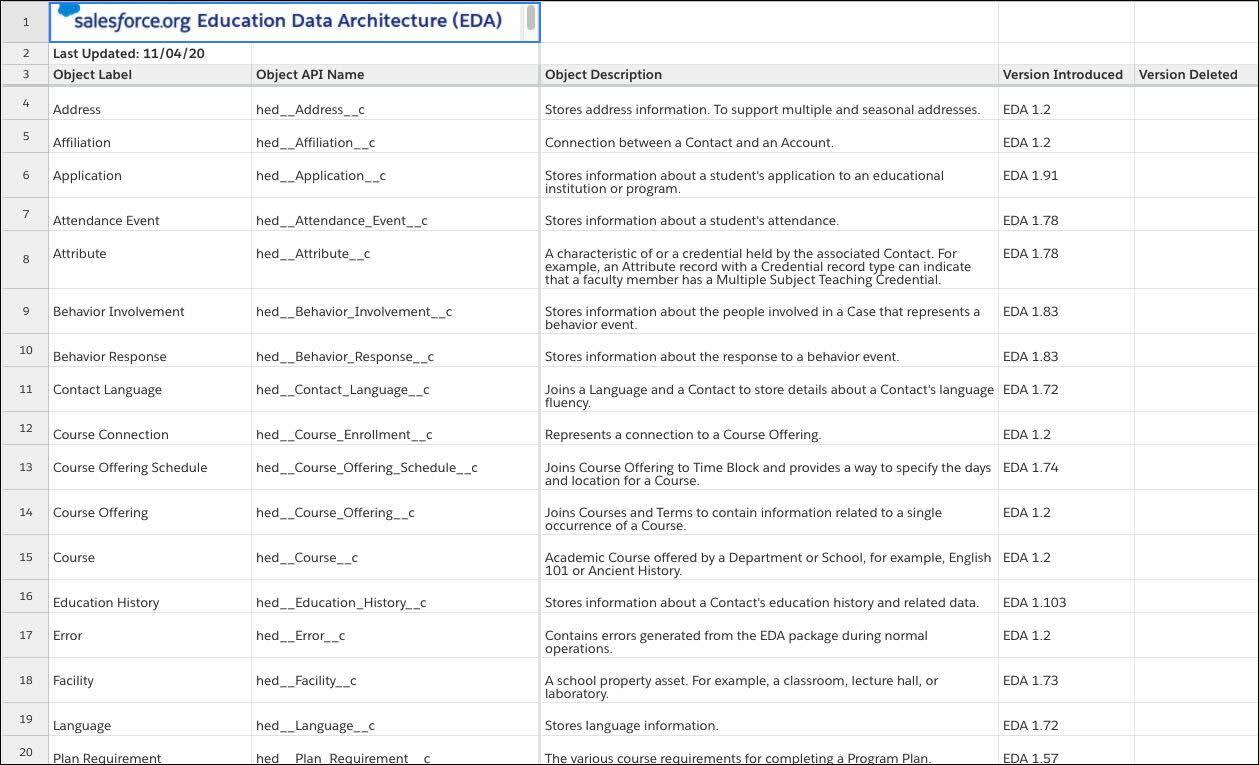Select the "Object API Name" header cell
Screen dimensions: 1259x765
[310, 74]
